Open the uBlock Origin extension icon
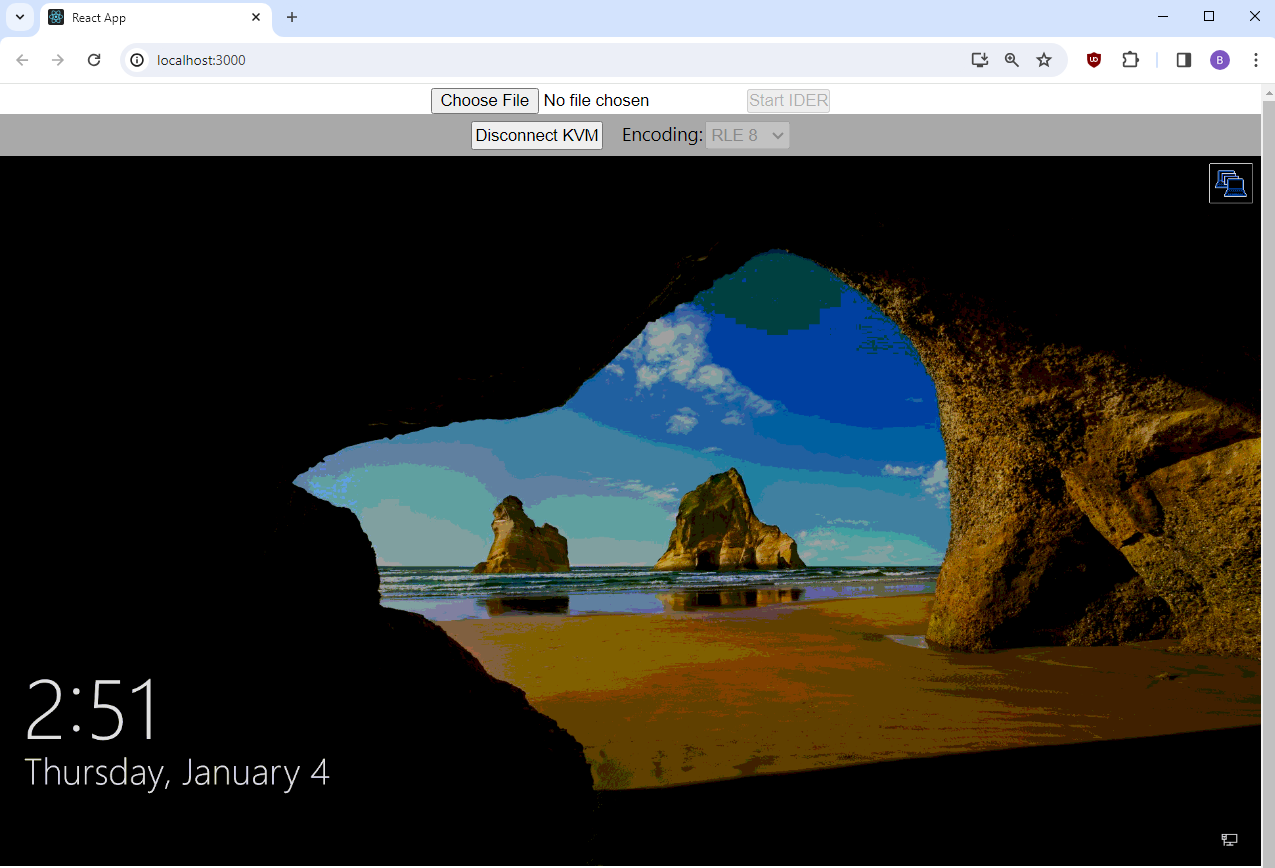1275x868 pixels. click(1094, 60)
